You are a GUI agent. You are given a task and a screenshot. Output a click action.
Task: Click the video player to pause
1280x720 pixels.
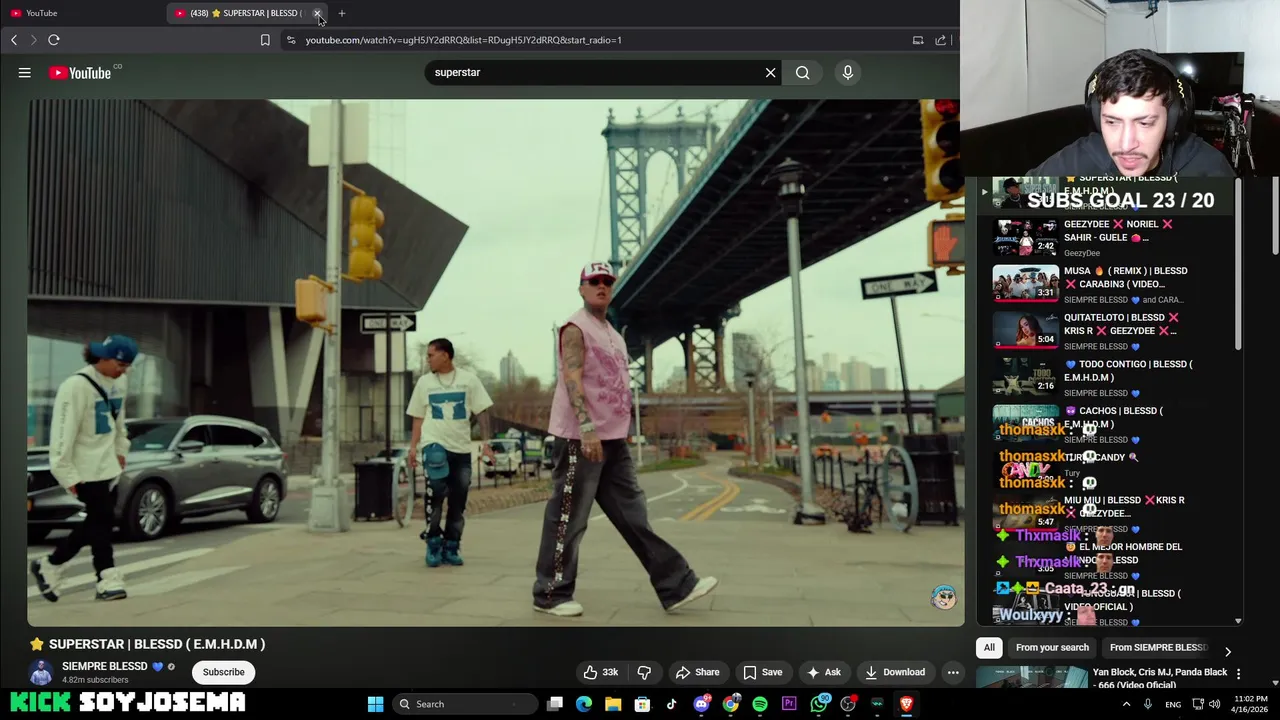[x=496, y=362]
